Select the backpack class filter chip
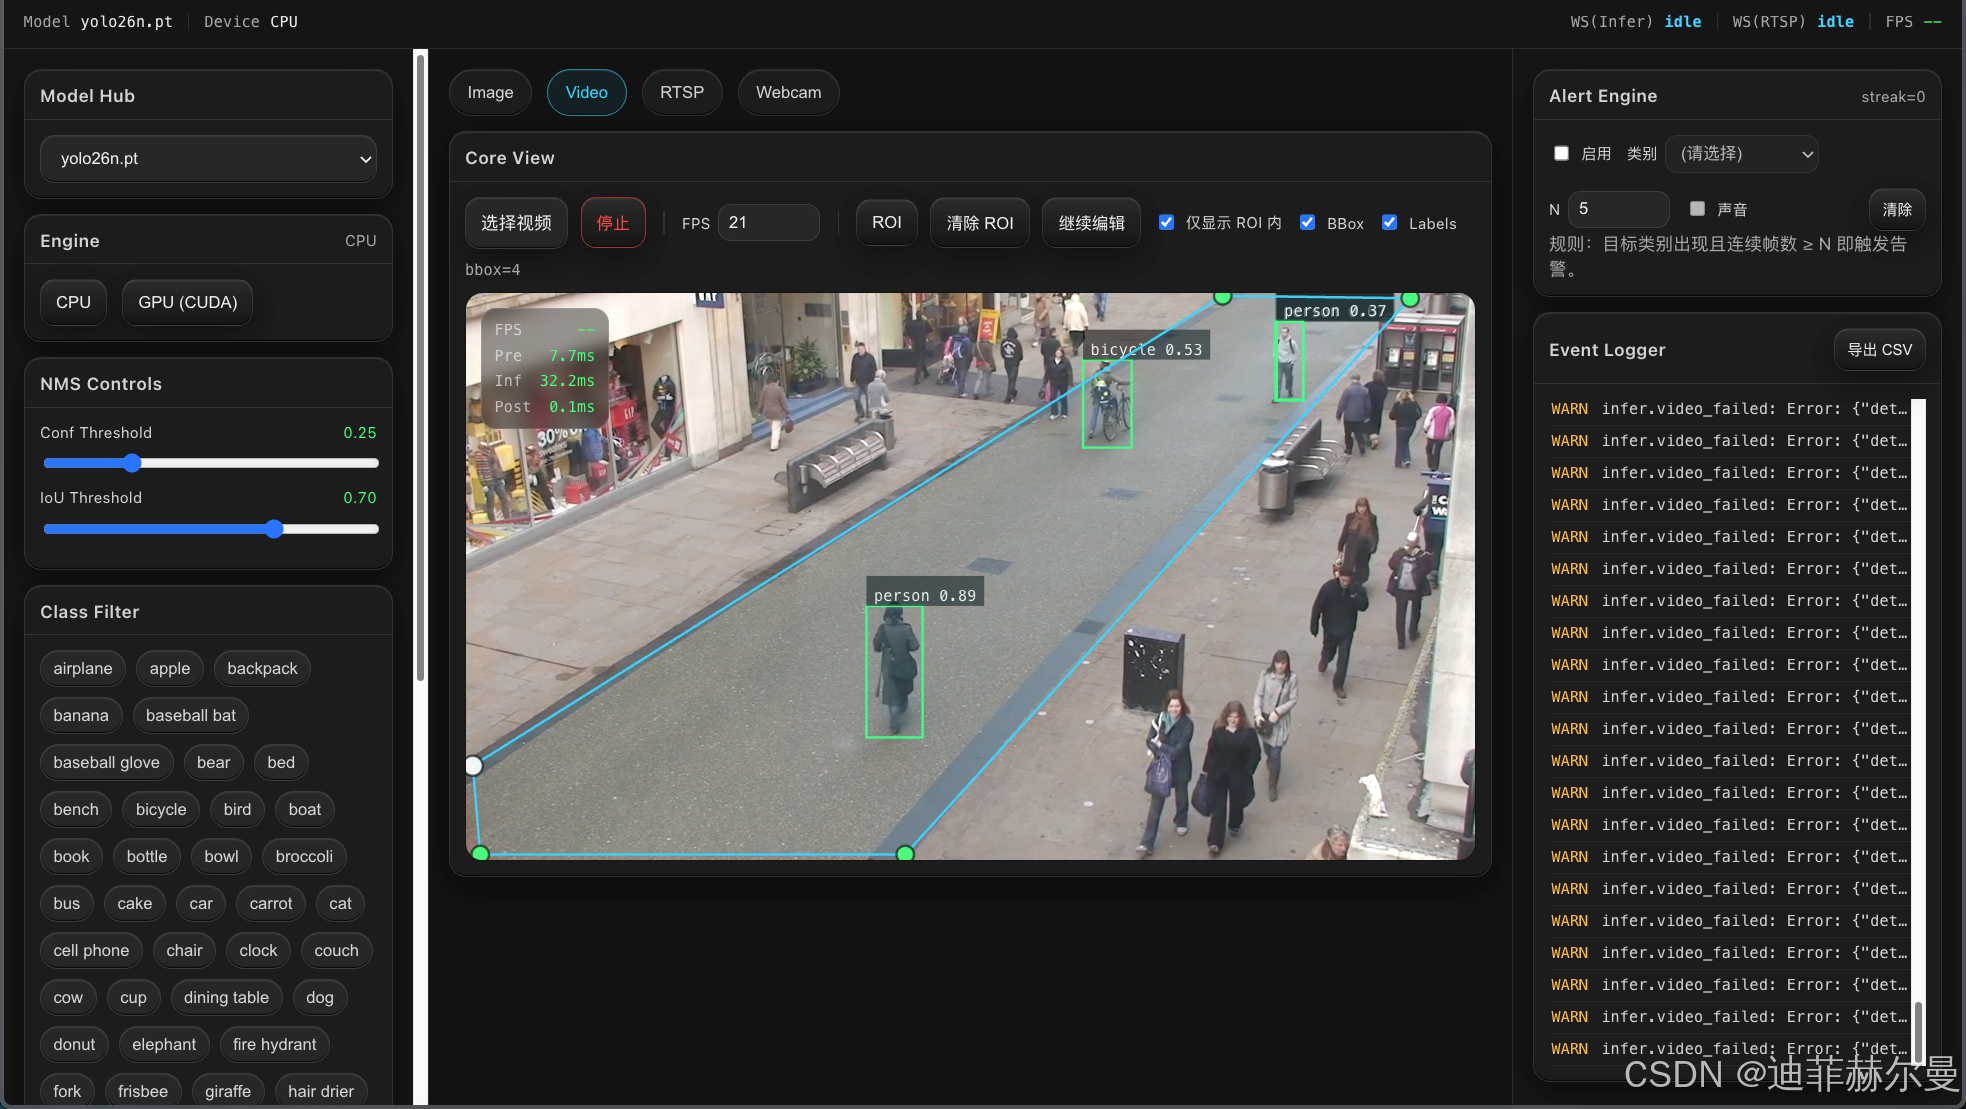Screen dimensions: 1966x1109 pyautogui.click(x=262, y=668)
